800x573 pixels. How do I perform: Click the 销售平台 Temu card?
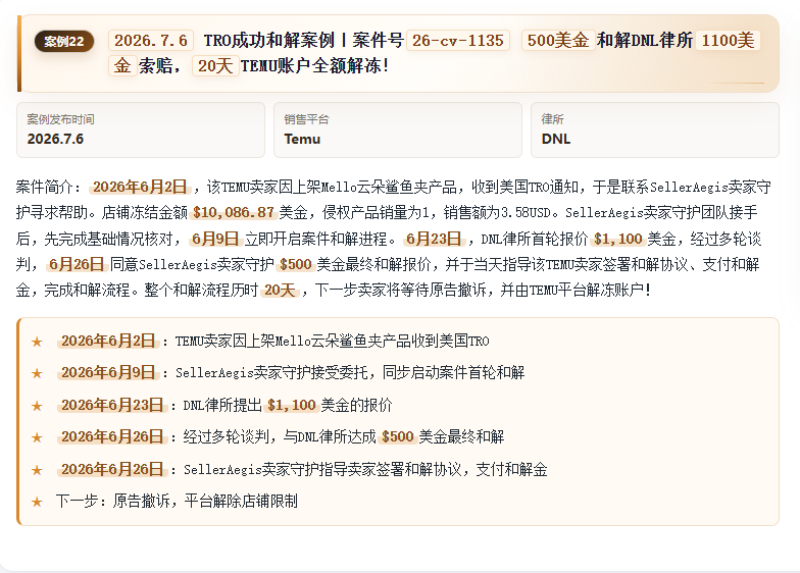397,130
